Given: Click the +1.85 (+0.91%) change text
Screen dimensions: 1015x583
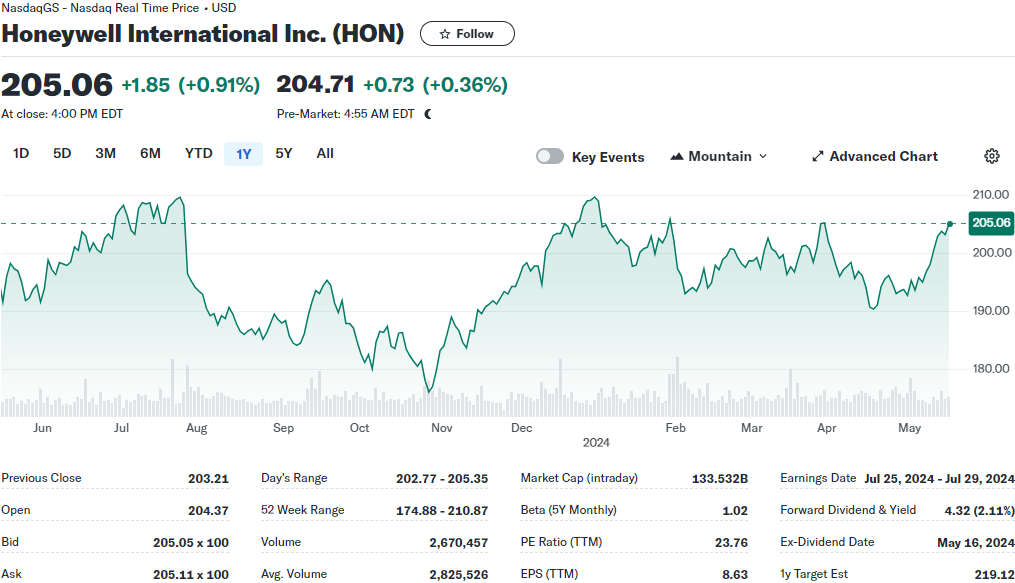Looking at the screenshot, I should [x=191, y=85].
